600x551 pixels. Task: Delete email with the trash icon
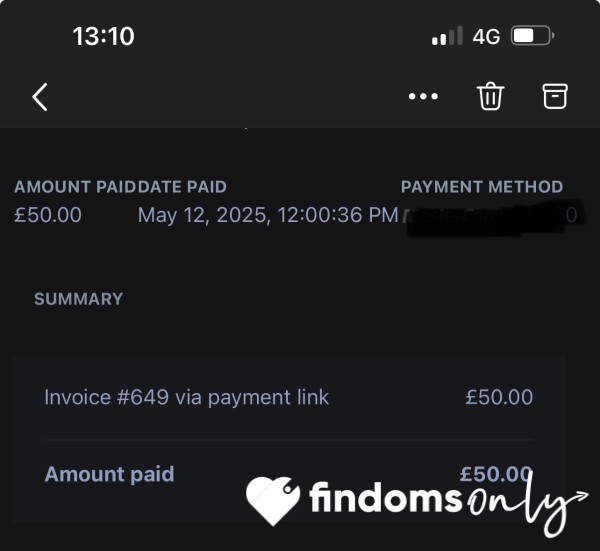pos(490,96)
